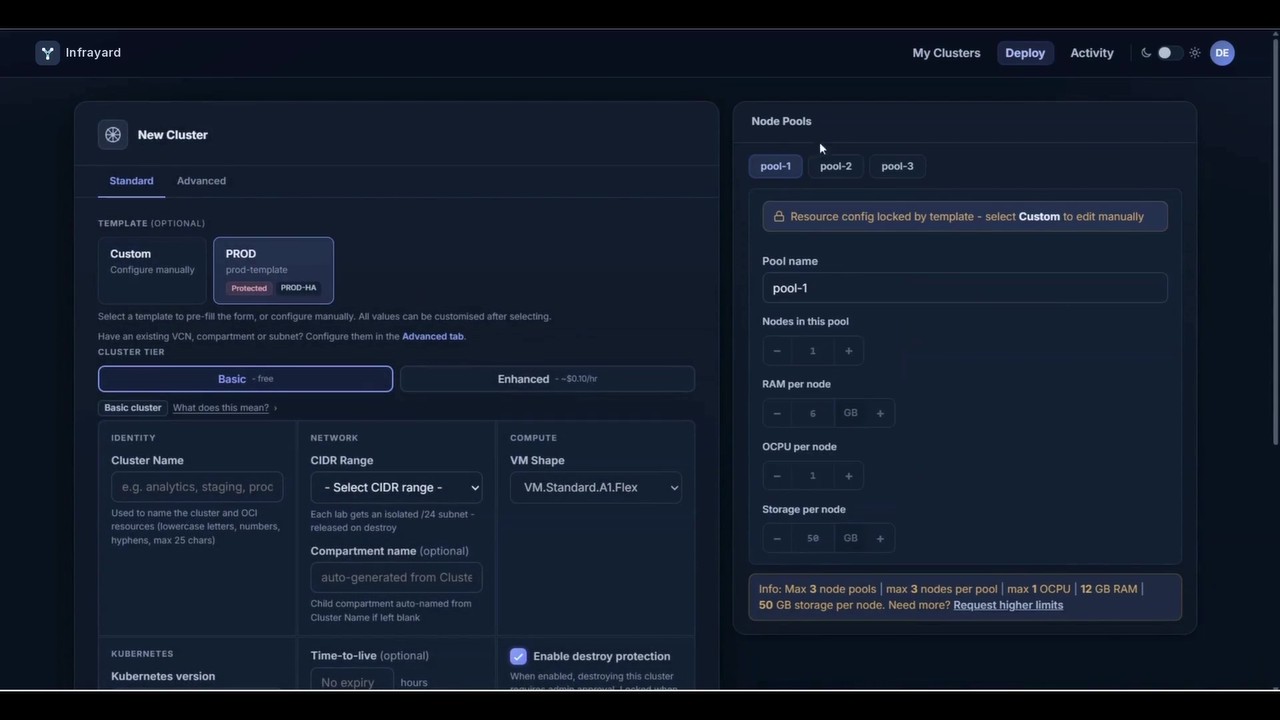Click the RAM per node value field
Viewport: 1280px width, 720px height.
(813, 413)
